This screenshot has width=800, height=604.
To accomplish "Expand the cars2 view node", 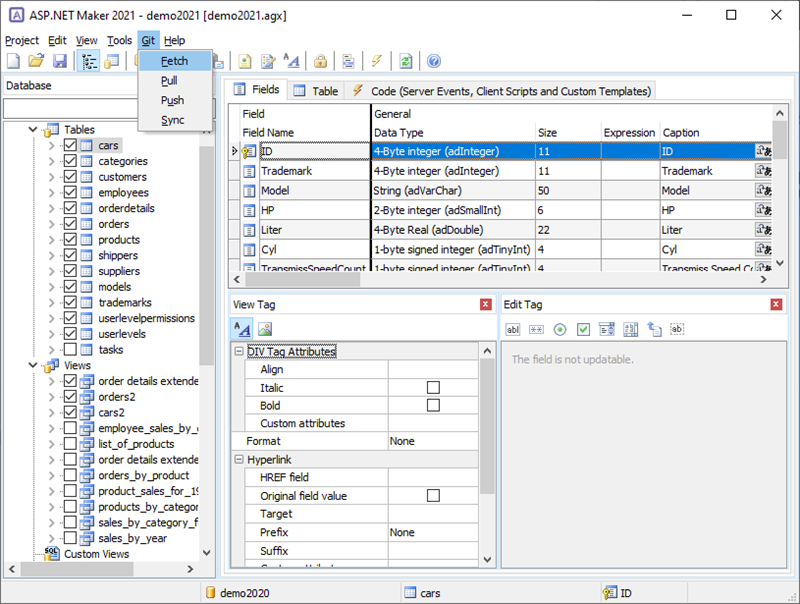I will [52, 412].
